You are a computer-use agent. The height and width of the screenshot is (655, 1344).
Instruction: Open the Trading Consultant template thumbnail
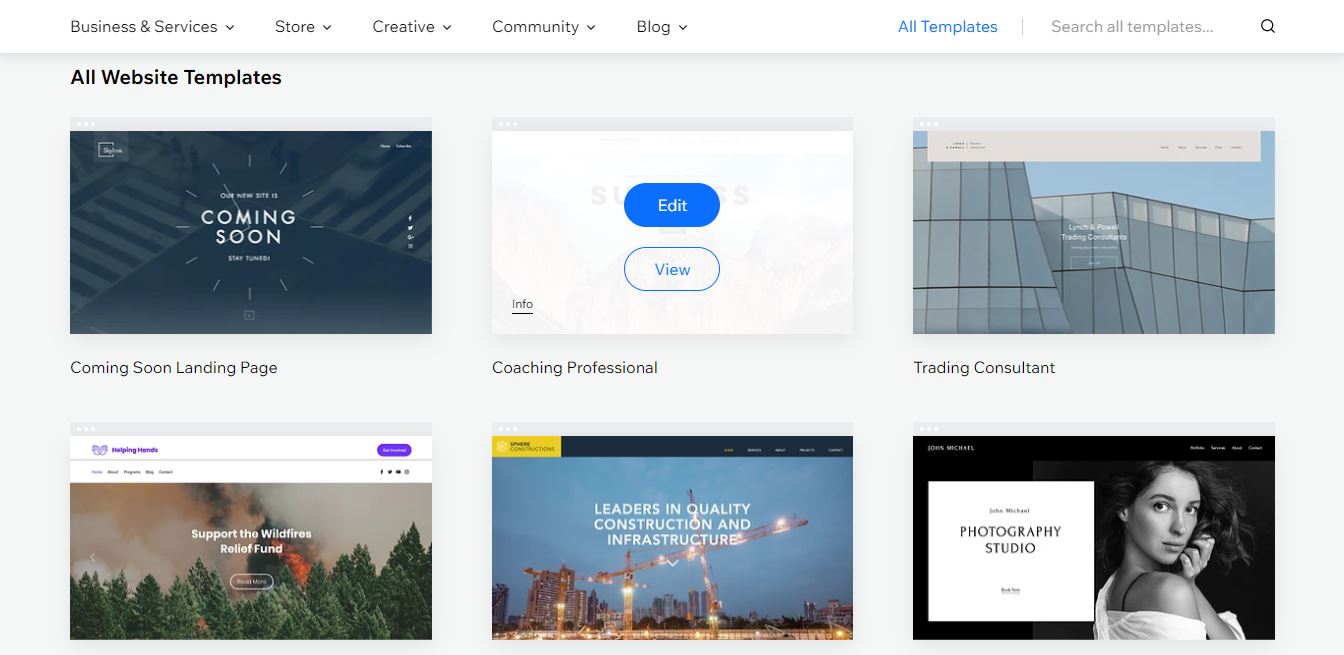pyautogui.click(x=1093, y=232)
